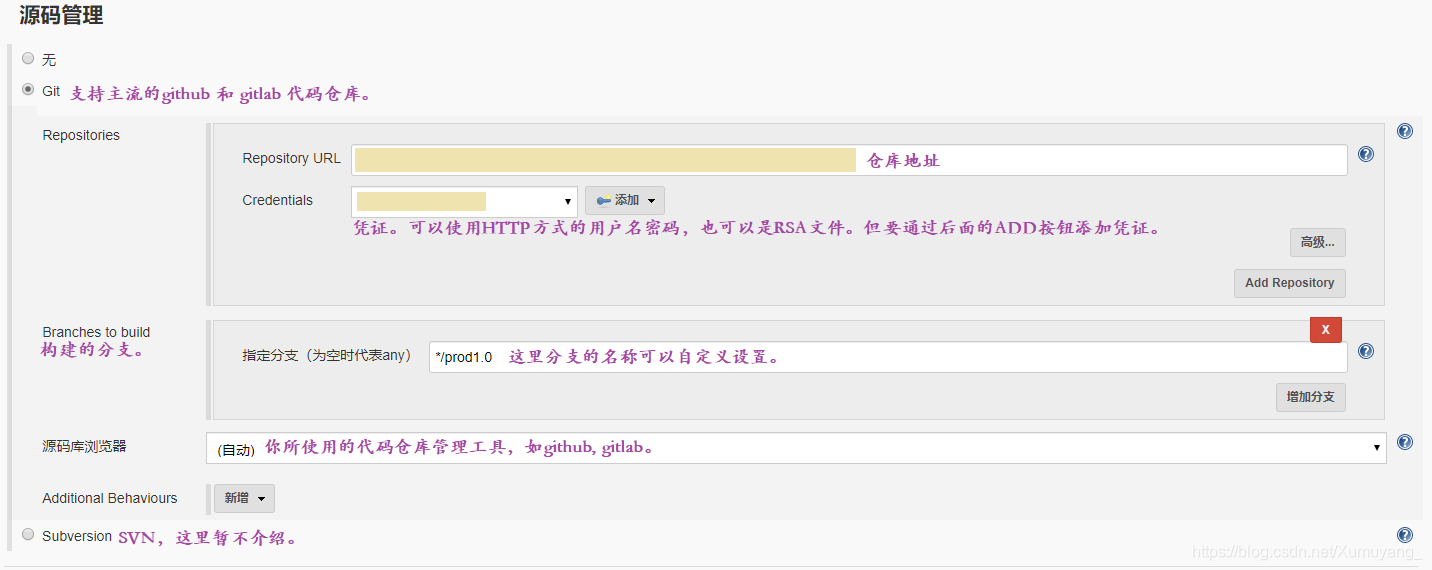Open help icon next to Repository URL
Viewport: 1432px width, 570px height.
click(1366, 154)
